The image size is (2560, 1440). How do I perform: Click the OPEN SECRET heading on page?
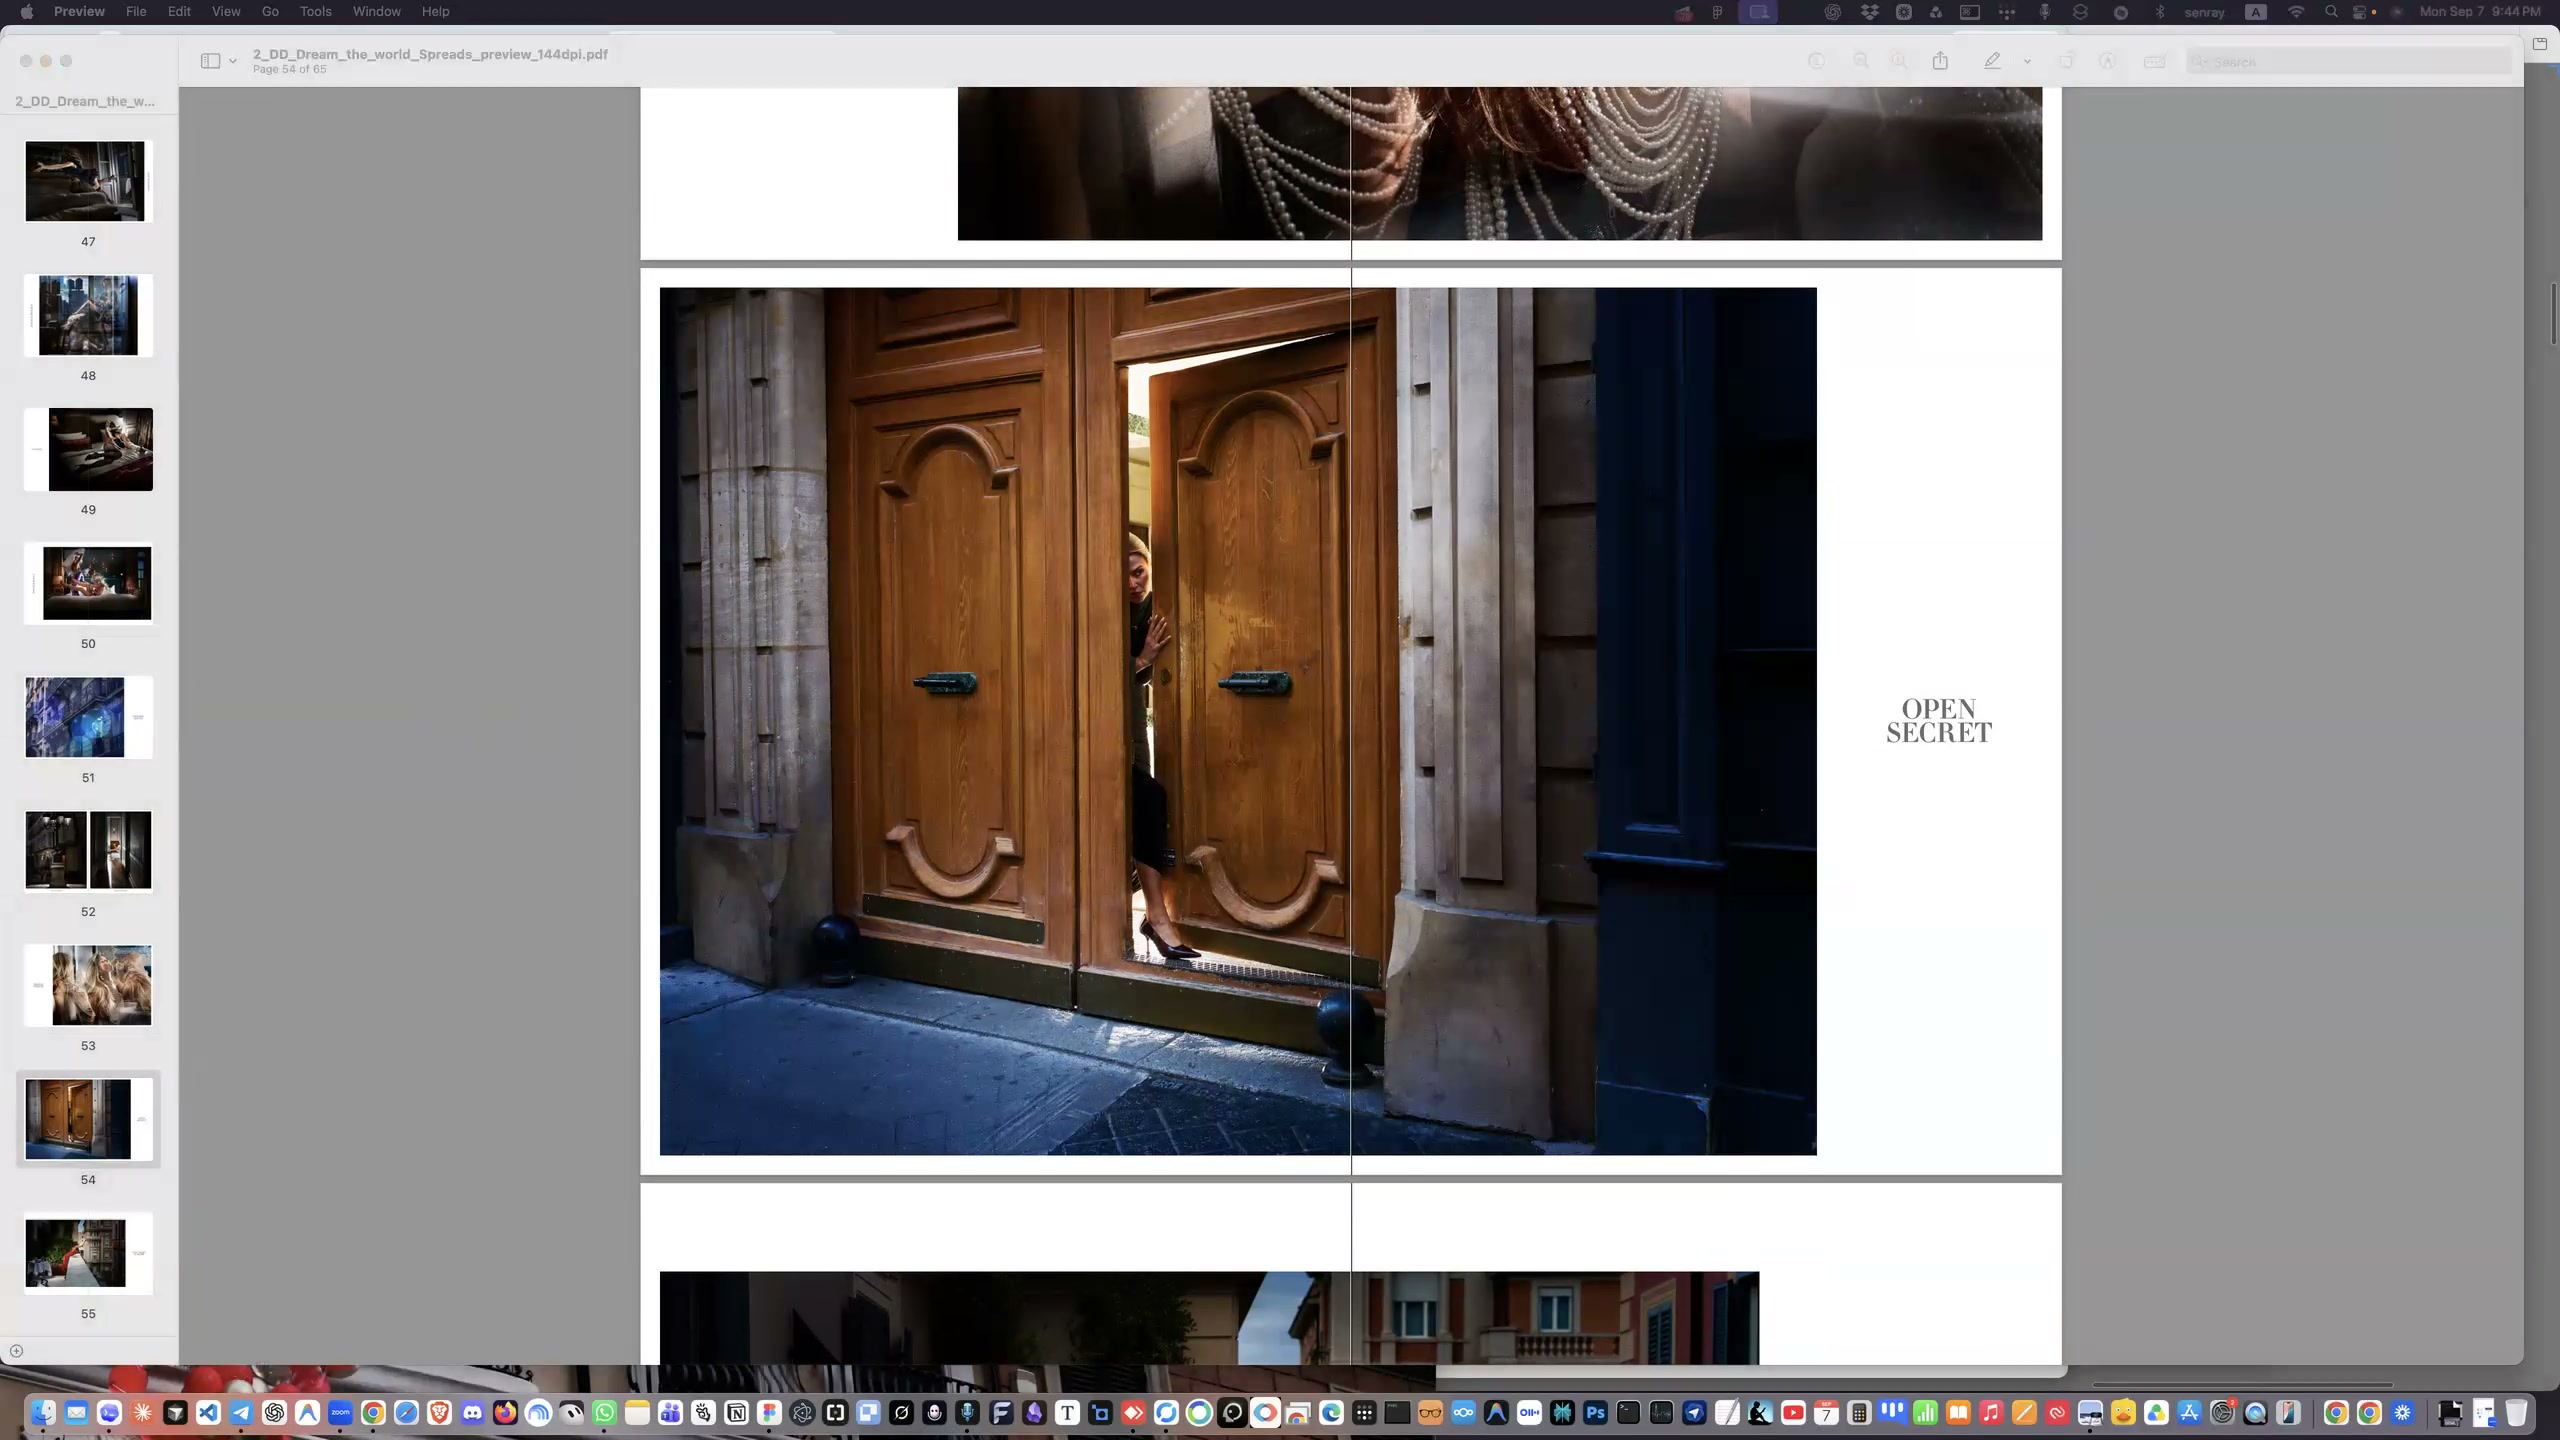pyautogui.click(x=1938, y=721)
